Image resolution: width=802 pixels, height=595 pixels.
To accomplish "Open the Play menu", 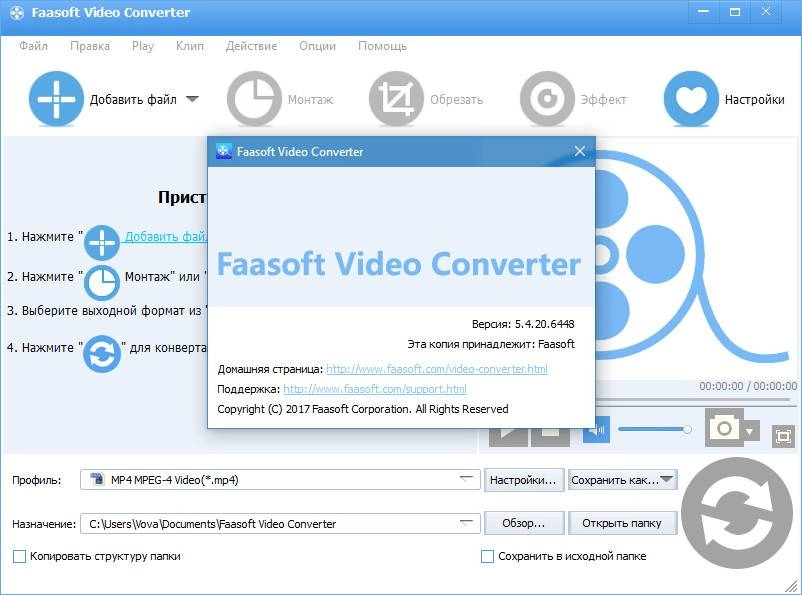I will point(143,46).
